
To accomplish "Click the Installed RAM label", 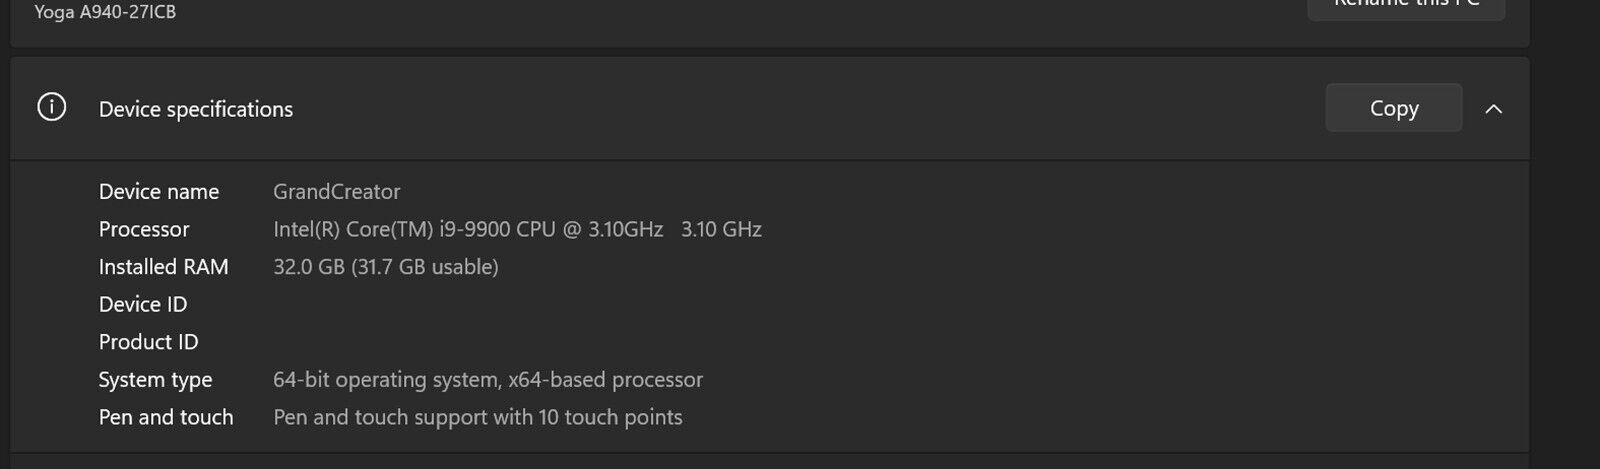I will pyautogui.click(x=164, y=267).
